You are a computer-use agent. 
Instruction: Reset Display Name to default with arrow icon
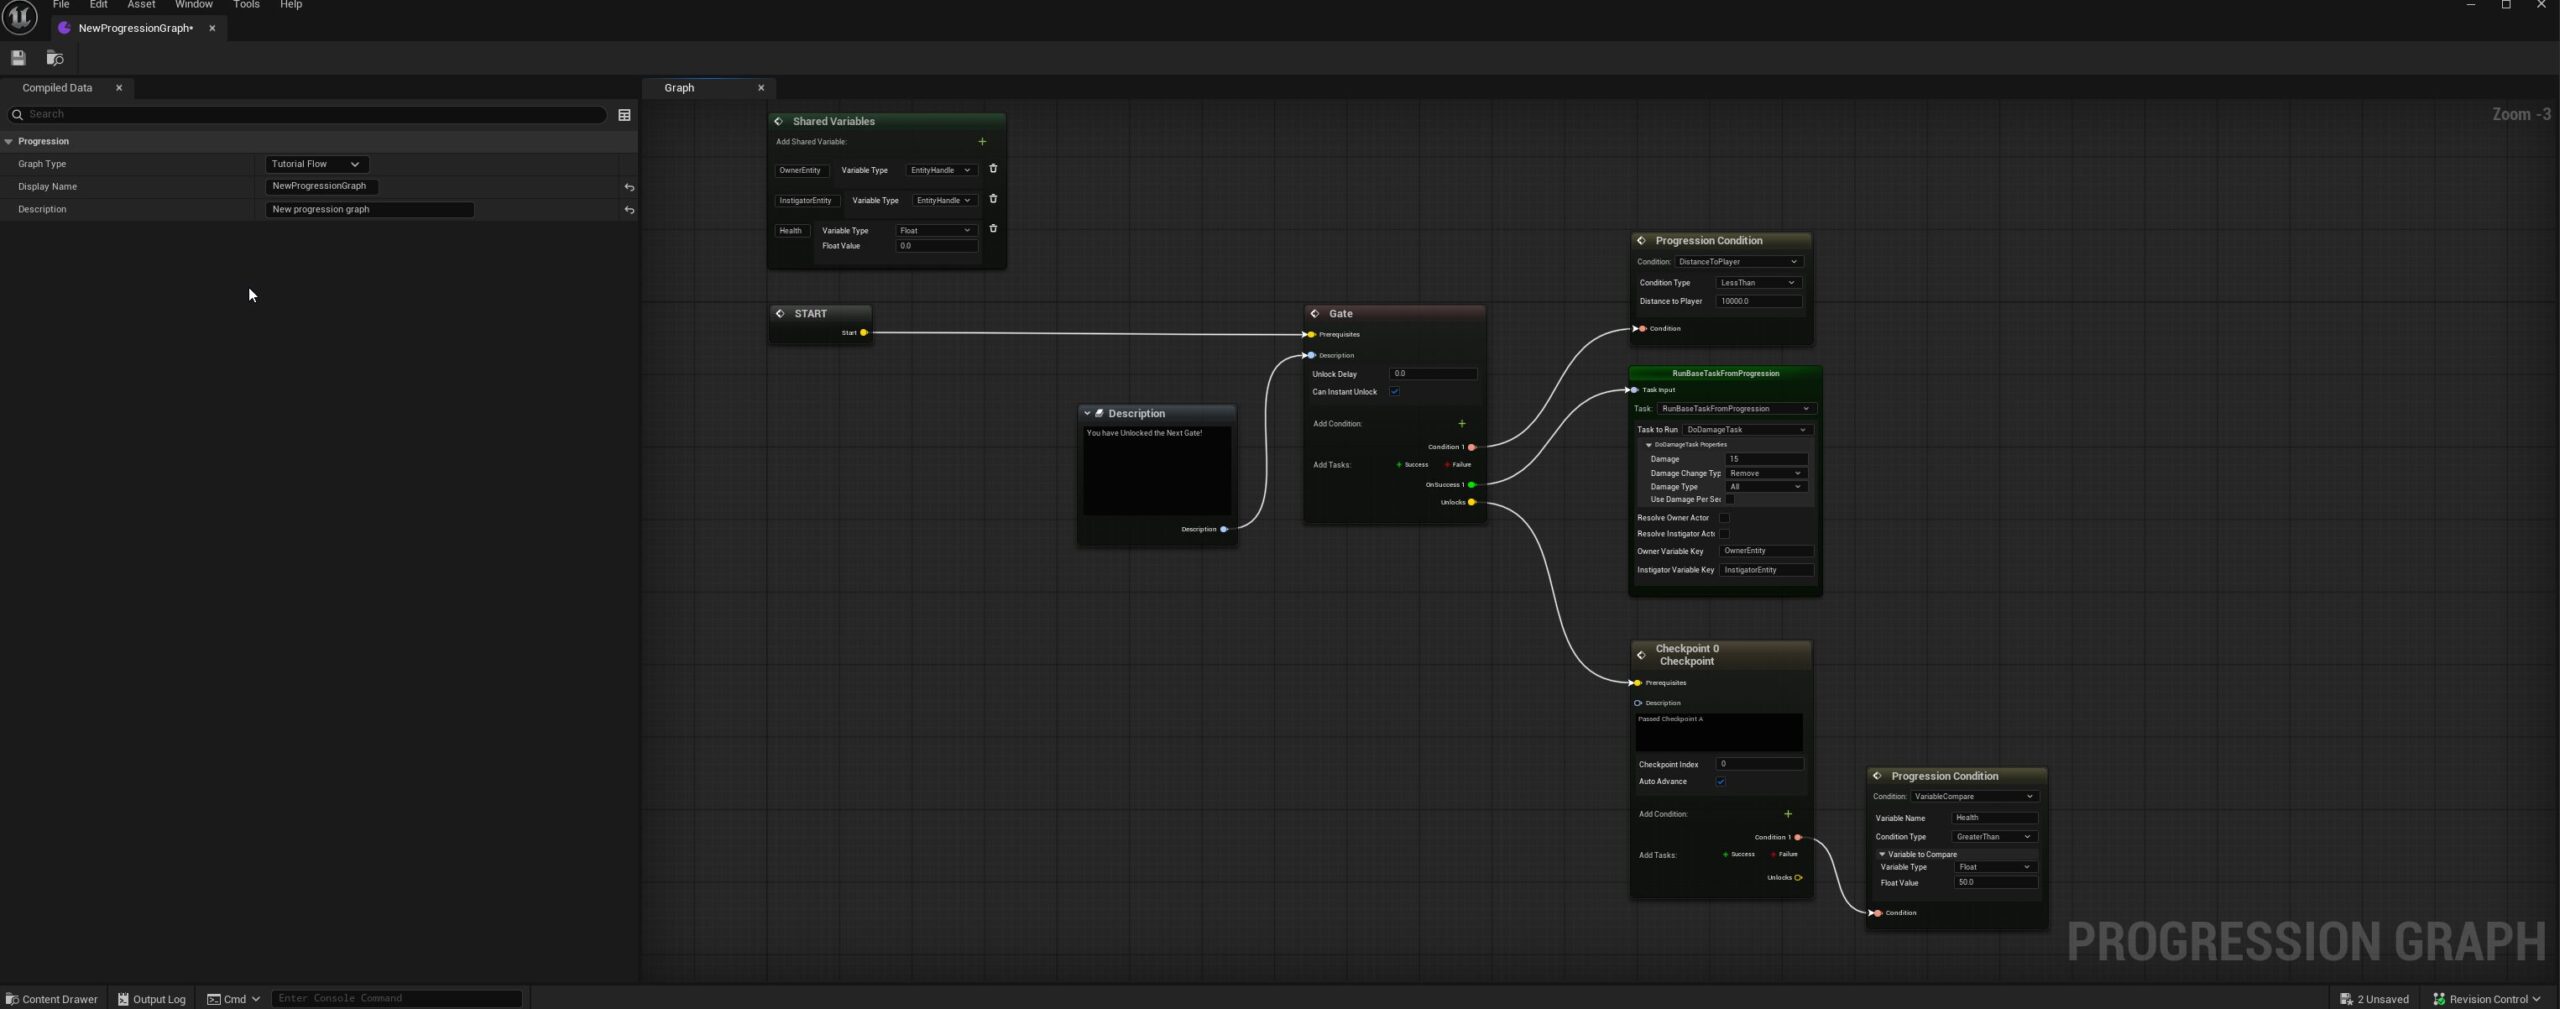[629, 187]
